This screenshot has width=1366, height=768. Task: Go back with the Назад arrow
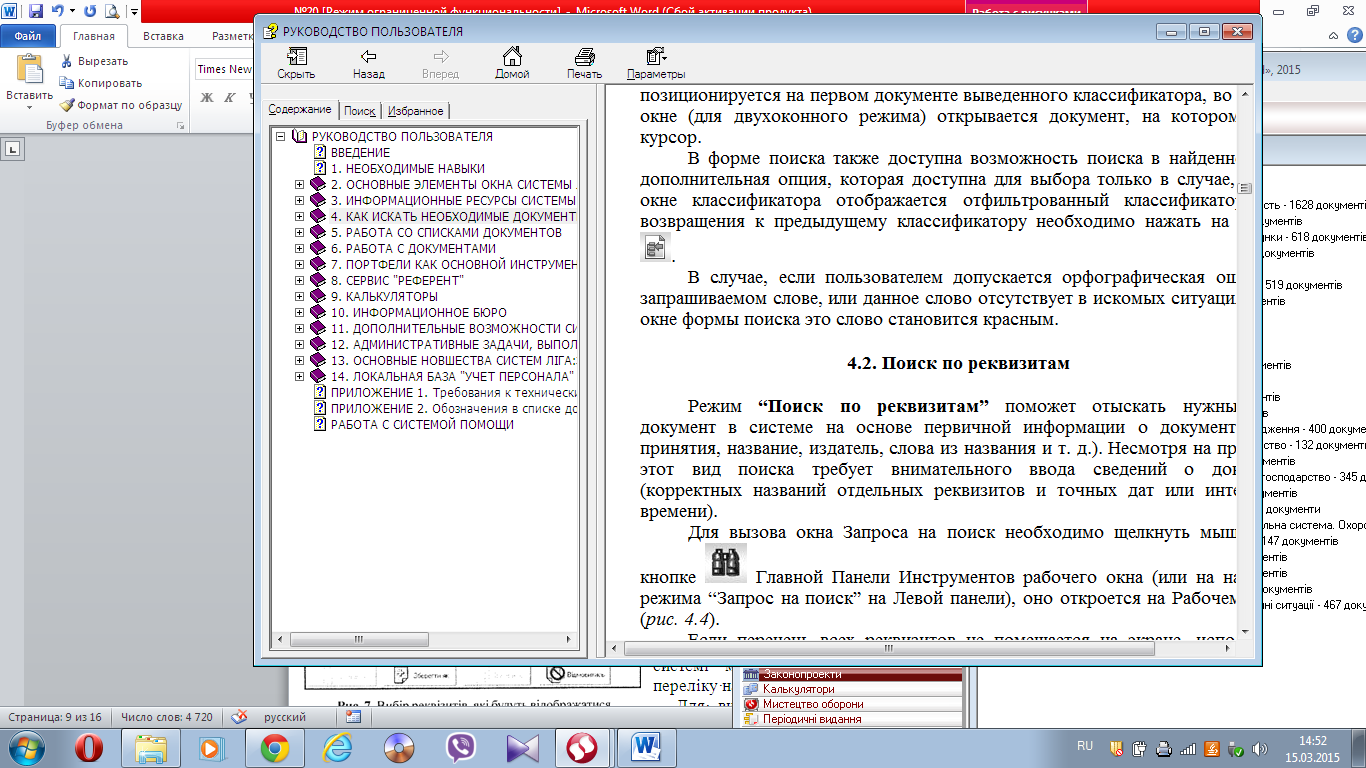[x=368, y=63]
